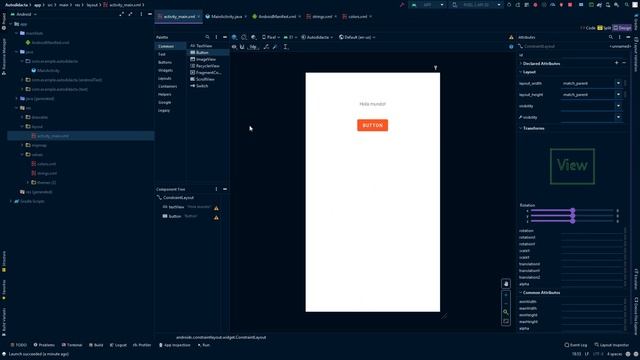Toggle the autoconnect magnet icon
The height and width of the screenshot is (360, 640).
click(242, 47)
